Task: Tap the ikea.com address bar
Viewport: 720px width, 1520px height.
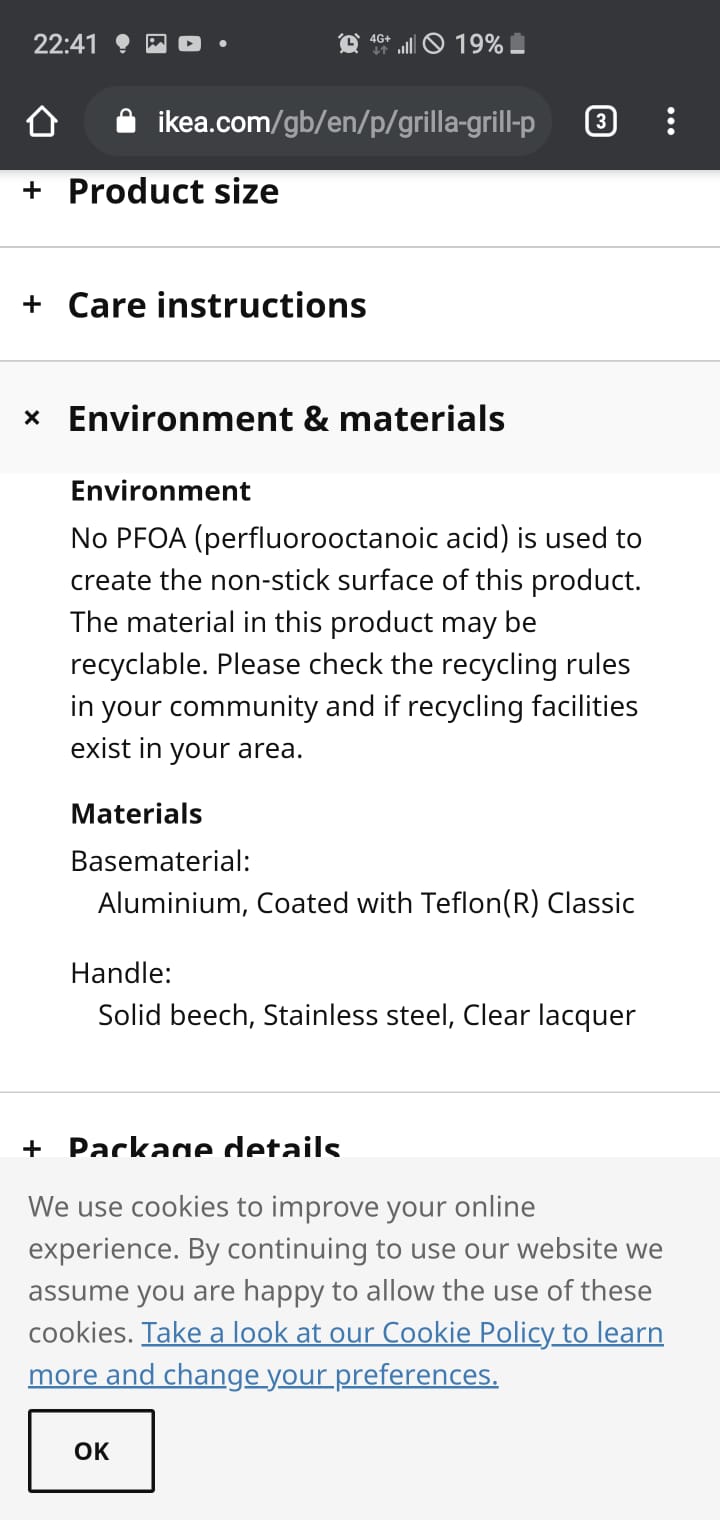Action: pos(345,122)
